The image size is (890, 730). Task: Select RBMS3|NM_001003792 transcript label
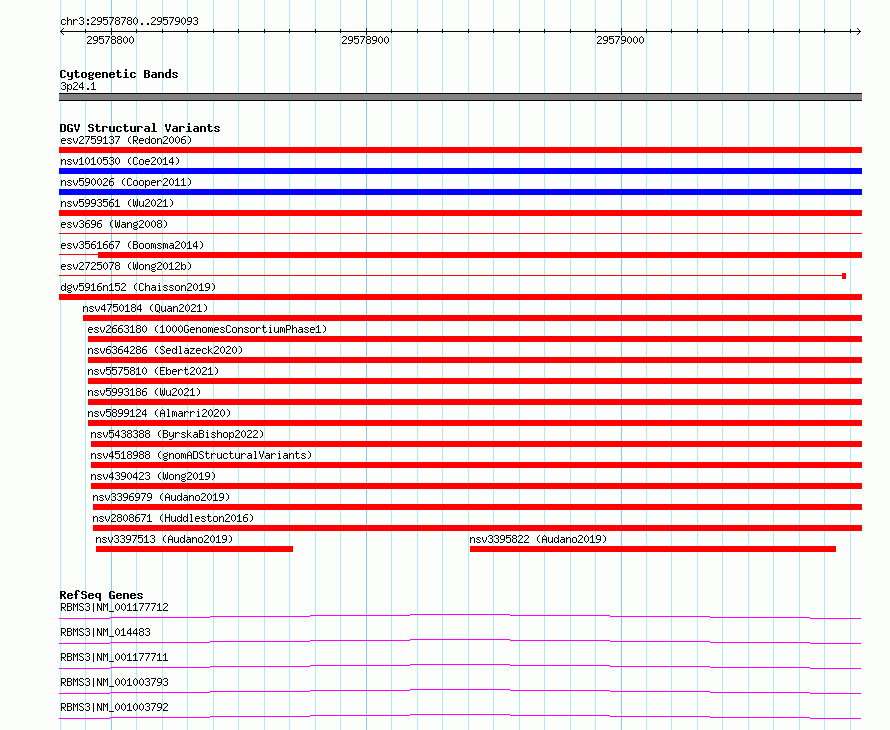tap(114, 707)
